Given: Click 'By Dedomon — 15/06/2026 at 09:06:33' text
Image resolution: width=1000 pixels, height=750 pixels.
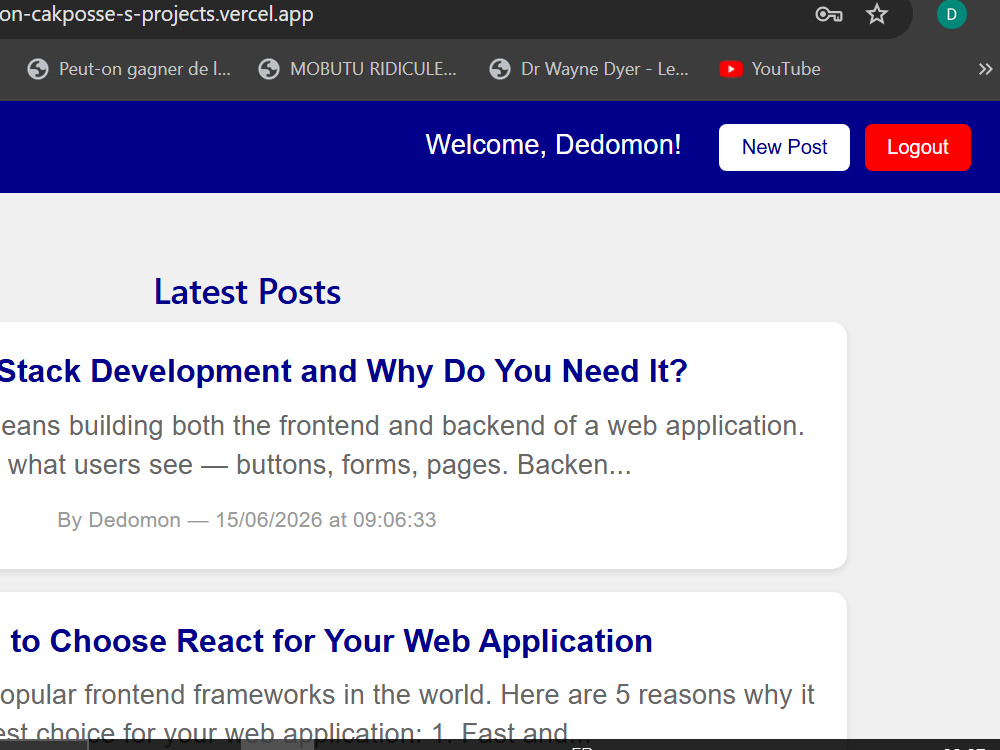Looking at the screenshot, I should [247, 520].
